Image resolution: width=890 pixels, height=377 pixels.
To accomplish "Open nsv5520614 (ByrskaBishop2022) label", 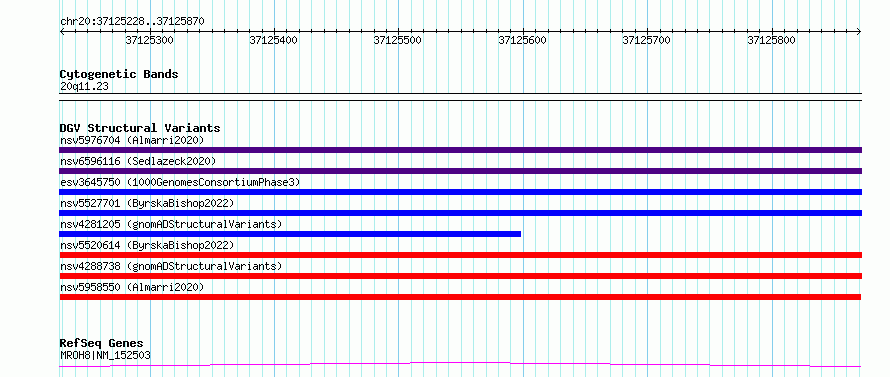I will tap(146, 245).
